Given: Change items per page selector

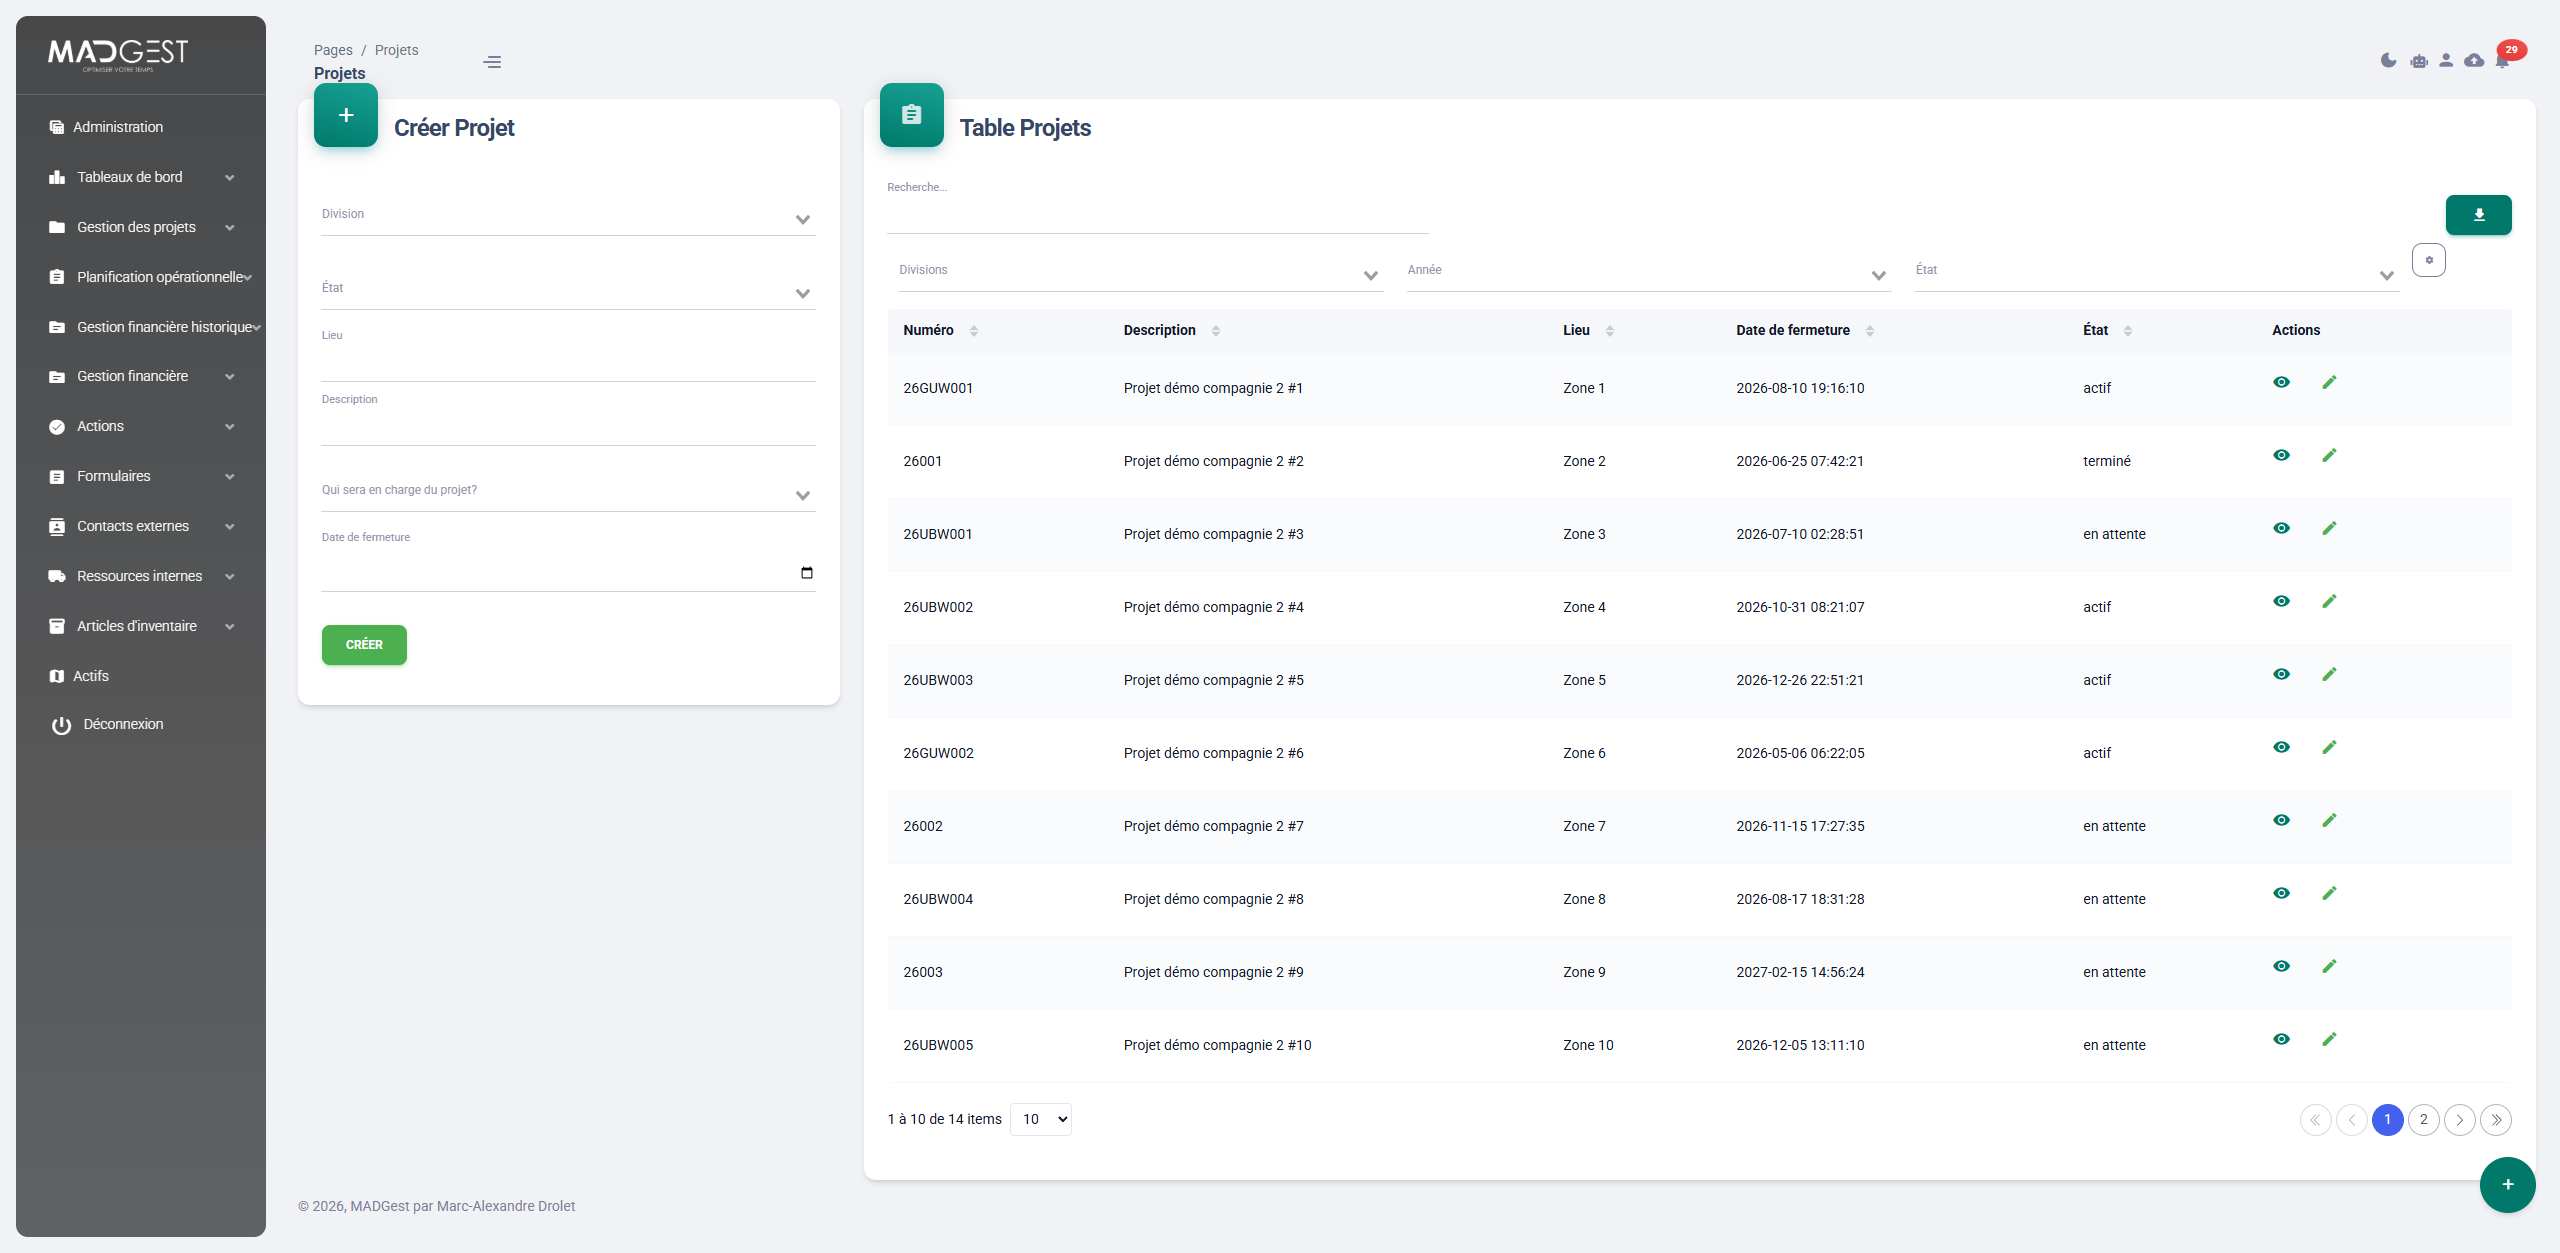Looking at the screenshot, I should [x=1040, y=1120].
